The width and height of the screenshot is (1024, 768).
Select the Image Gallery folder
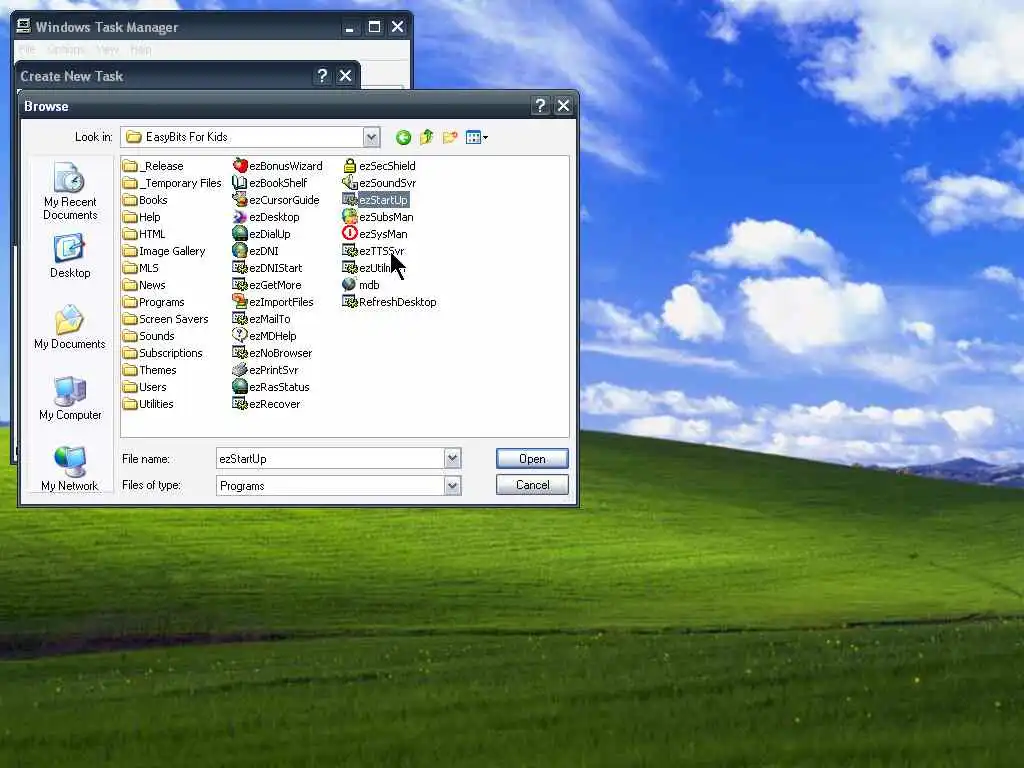coord(164,251)
